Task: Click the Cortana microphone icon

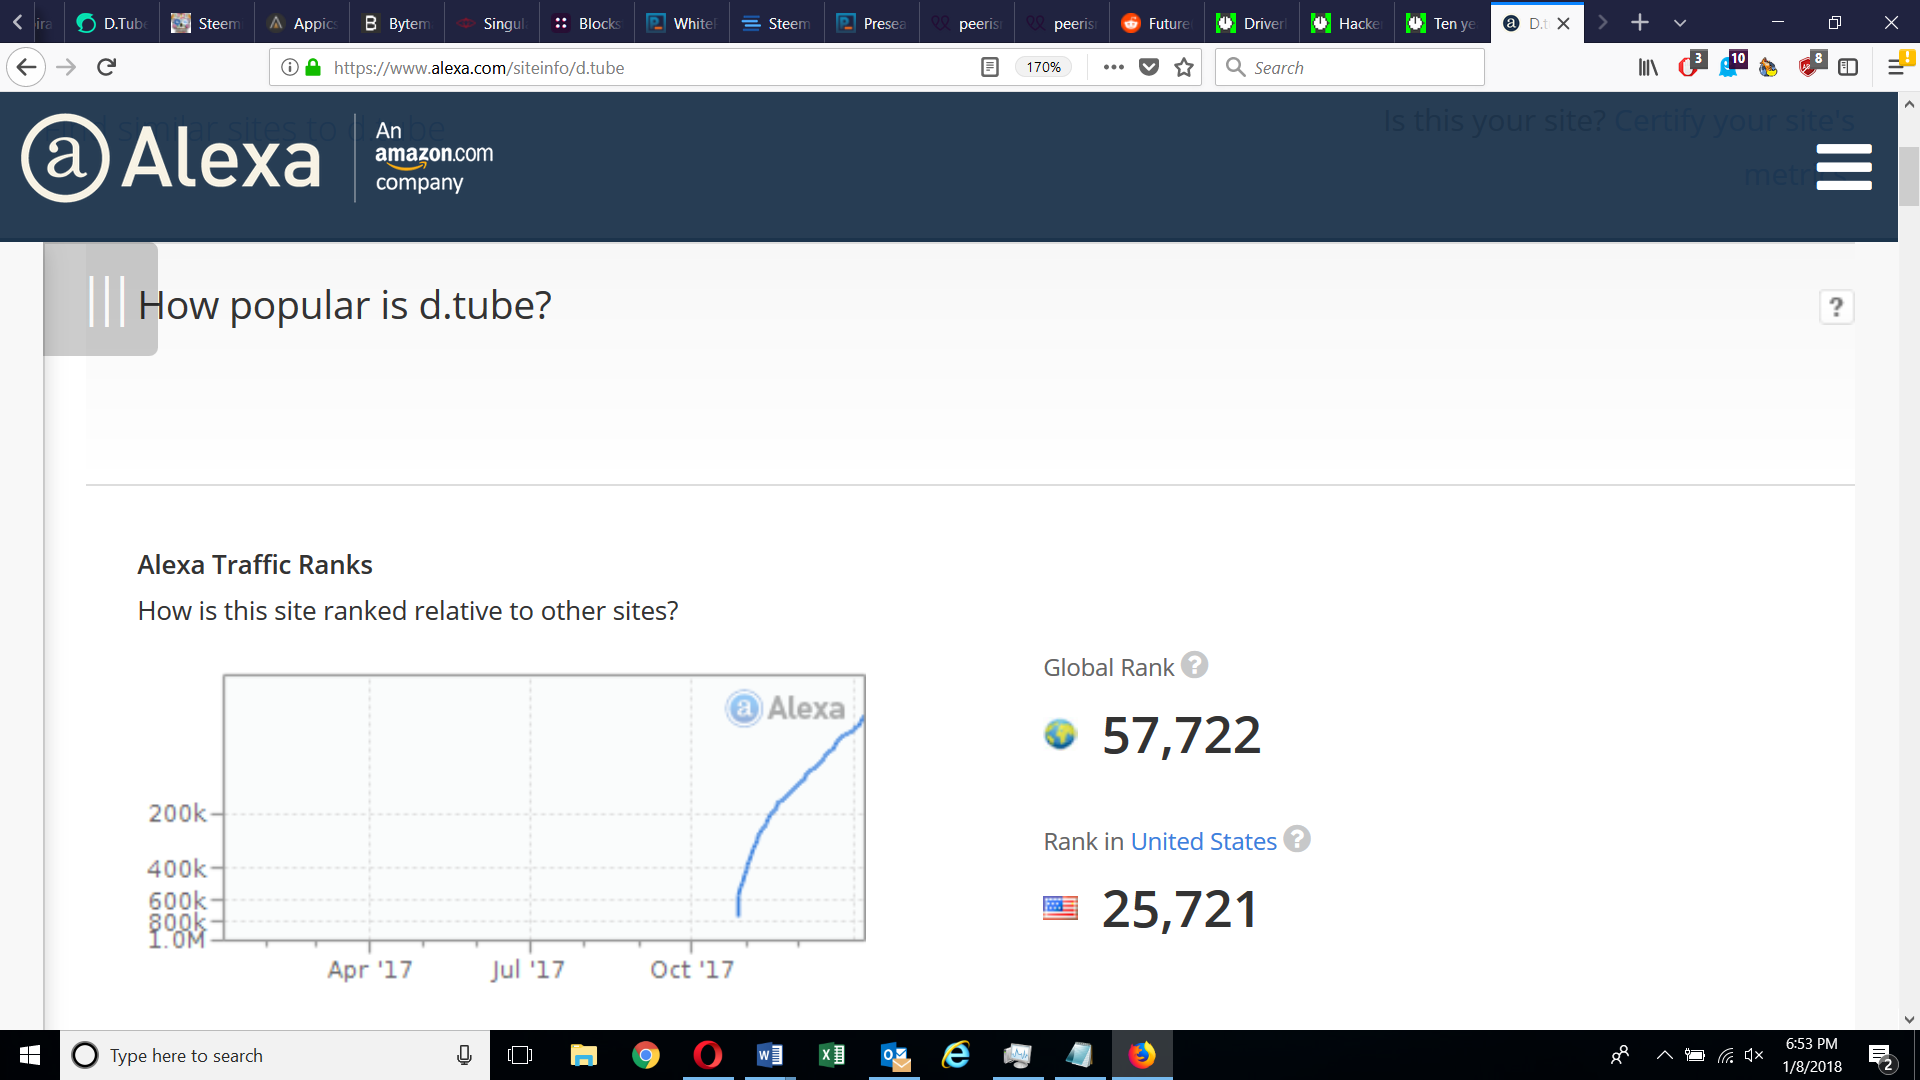Action: coord(464,1055)
